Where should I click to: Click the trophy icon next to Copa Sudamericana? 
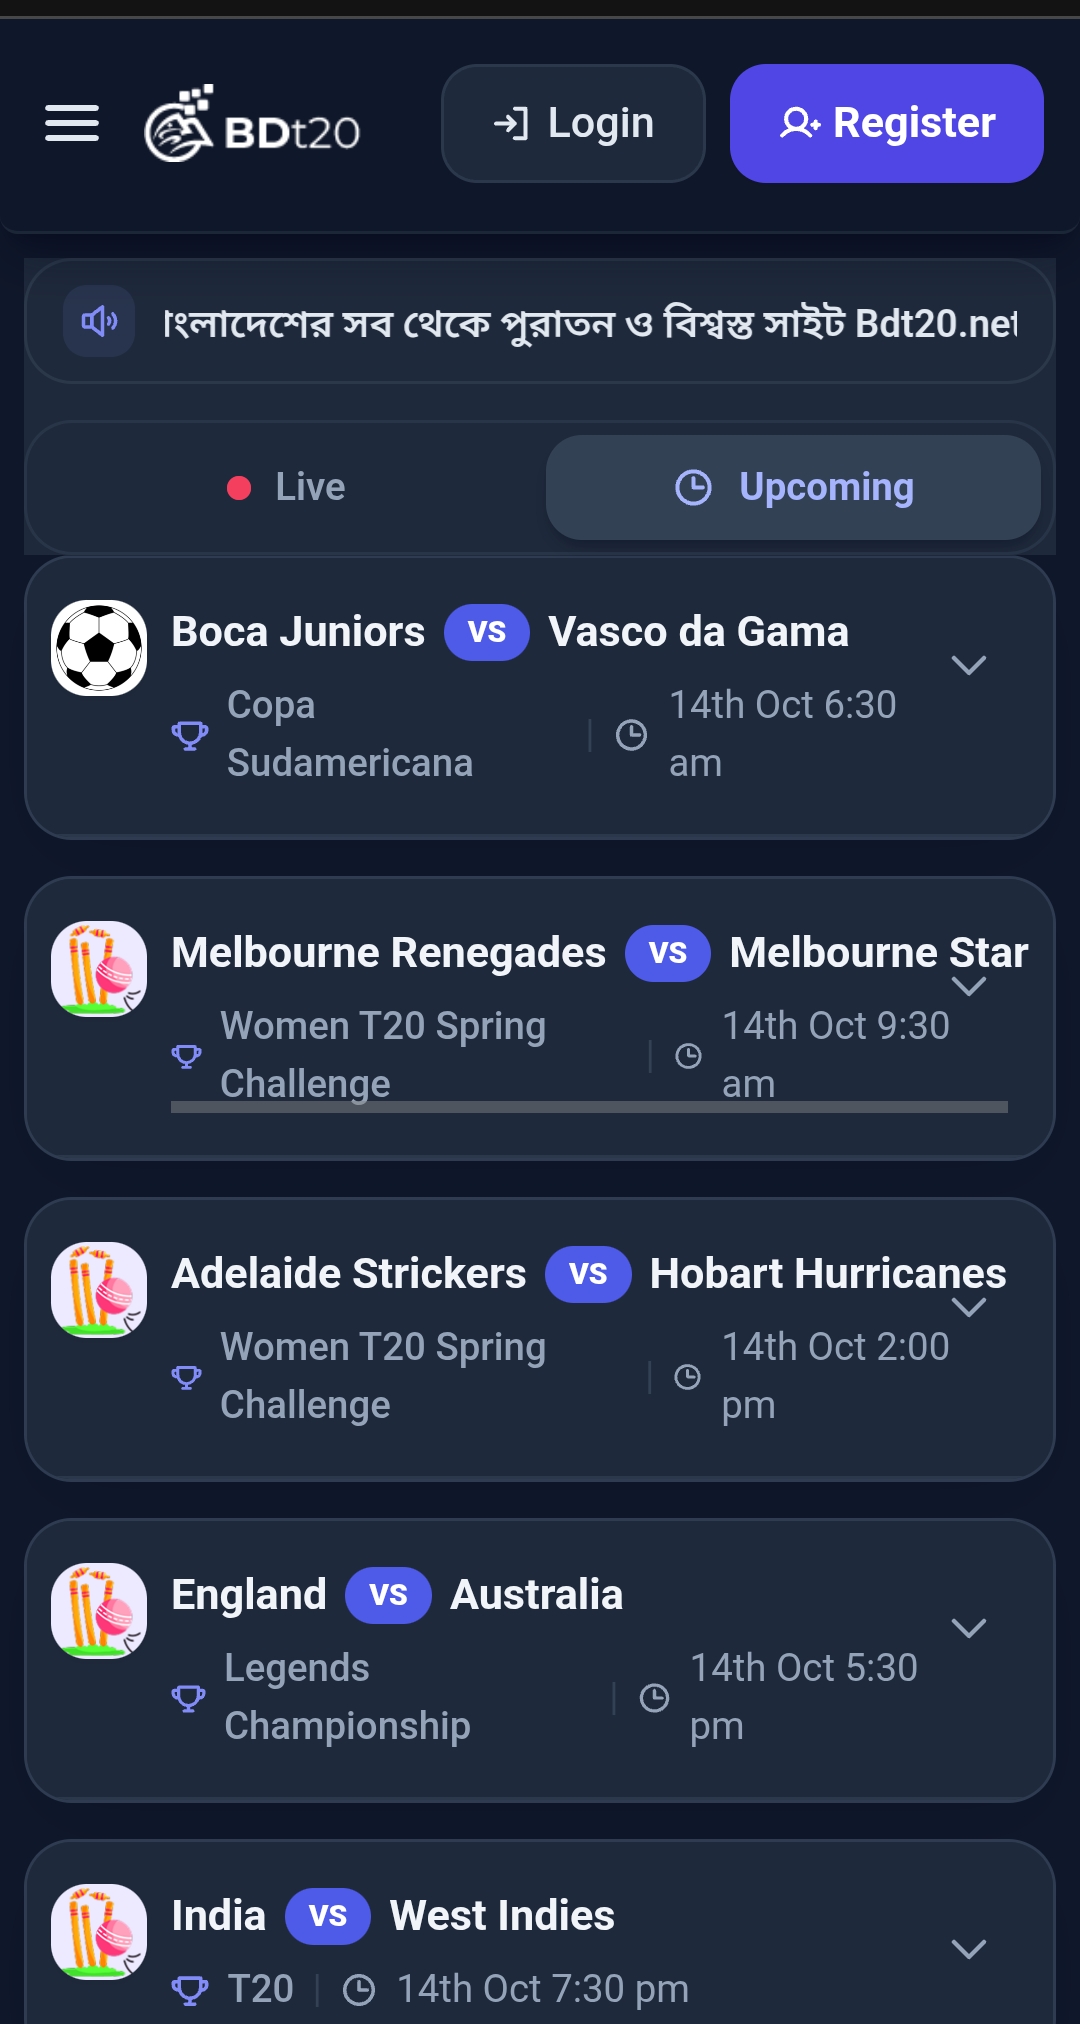(190, 735)
